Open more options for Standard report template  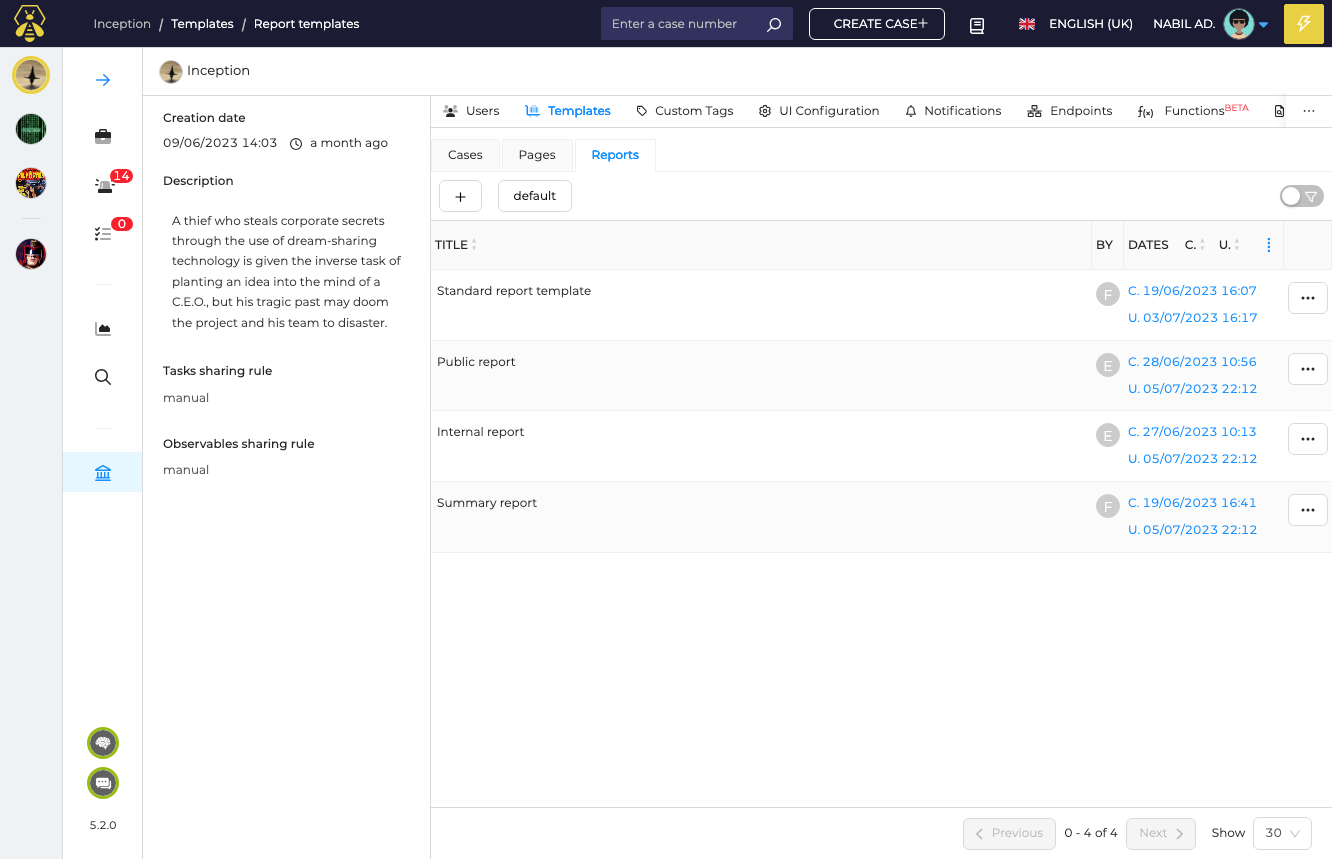[1307, 298]
